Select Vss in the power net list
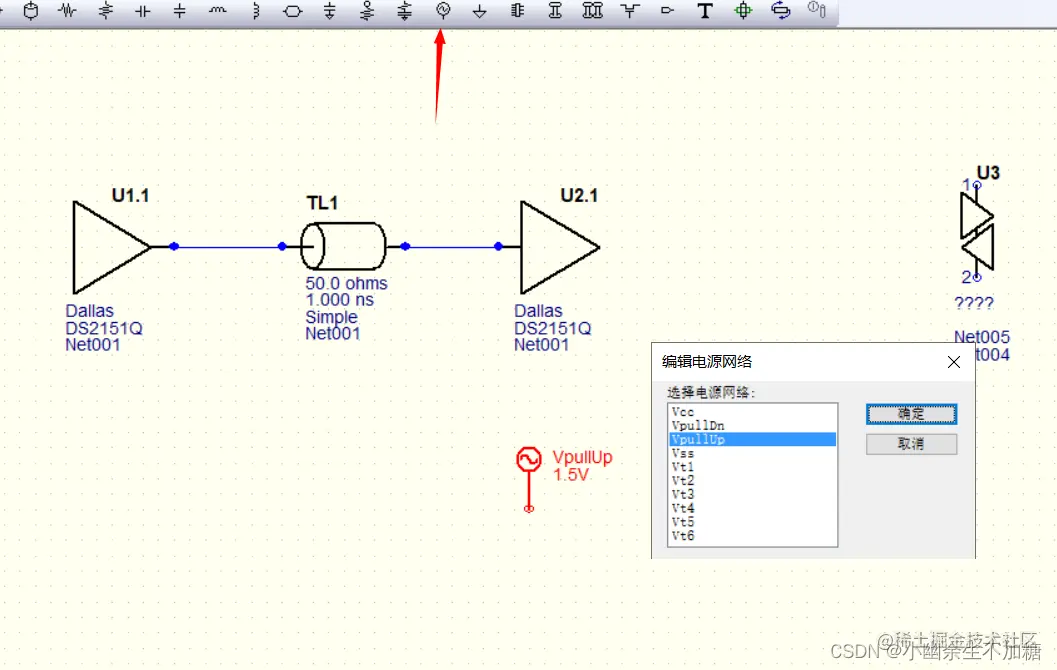Screen dimensions: 1057x670 click(x=752, y=454)
